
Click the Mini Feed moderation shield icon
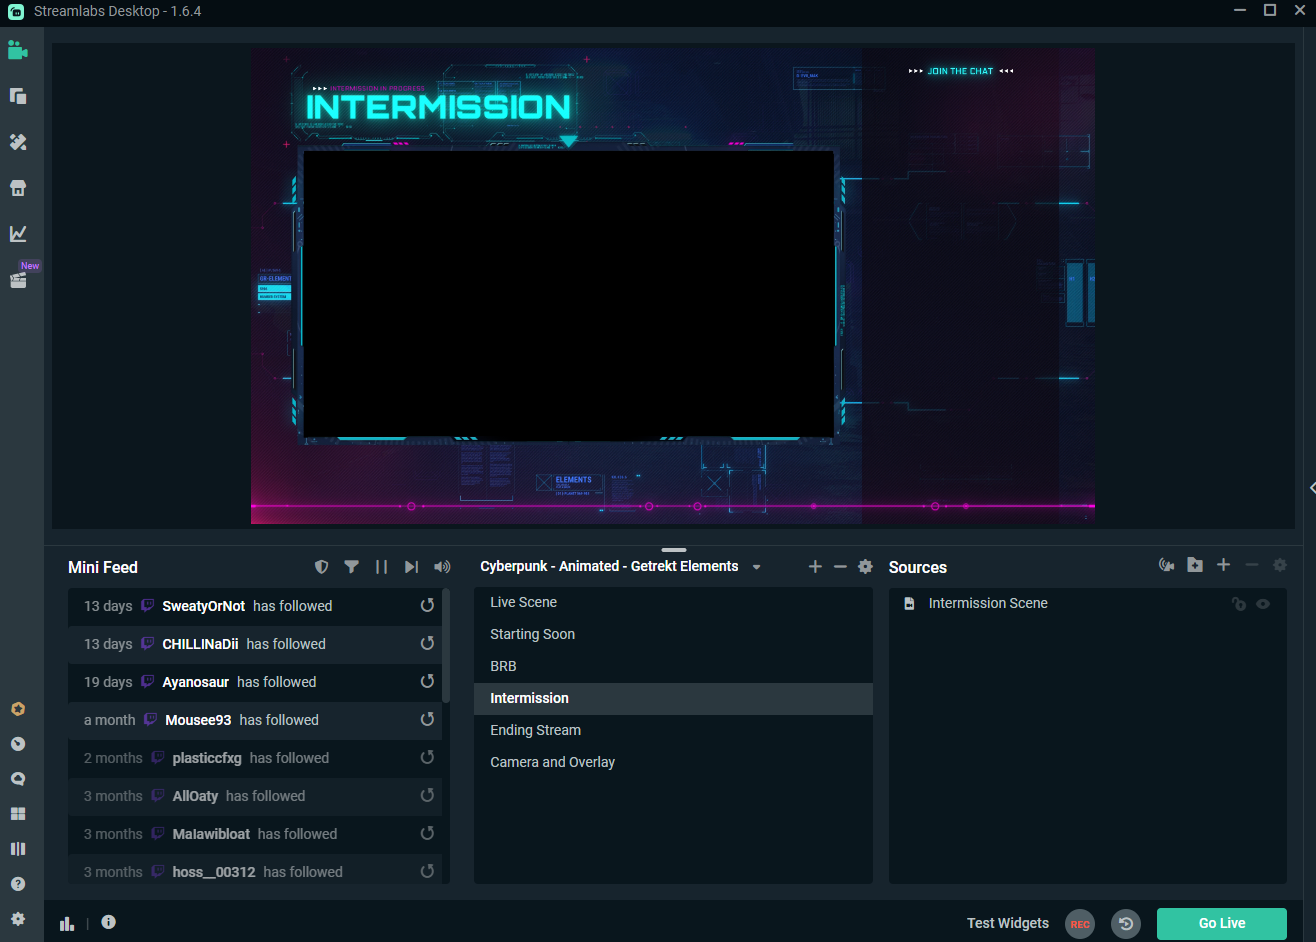pos(321,567)
